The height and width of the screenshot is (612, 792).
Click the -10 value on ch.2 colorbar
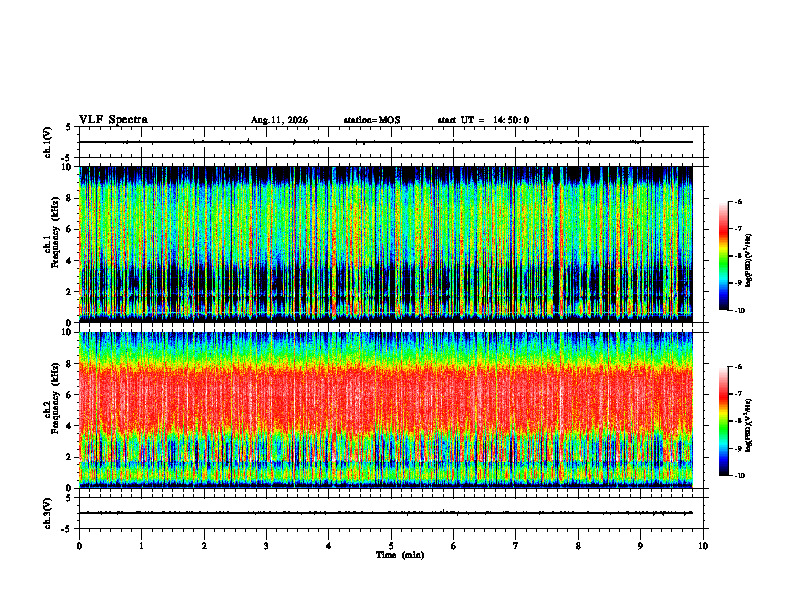pyautogui.click(x=739, y=475)
